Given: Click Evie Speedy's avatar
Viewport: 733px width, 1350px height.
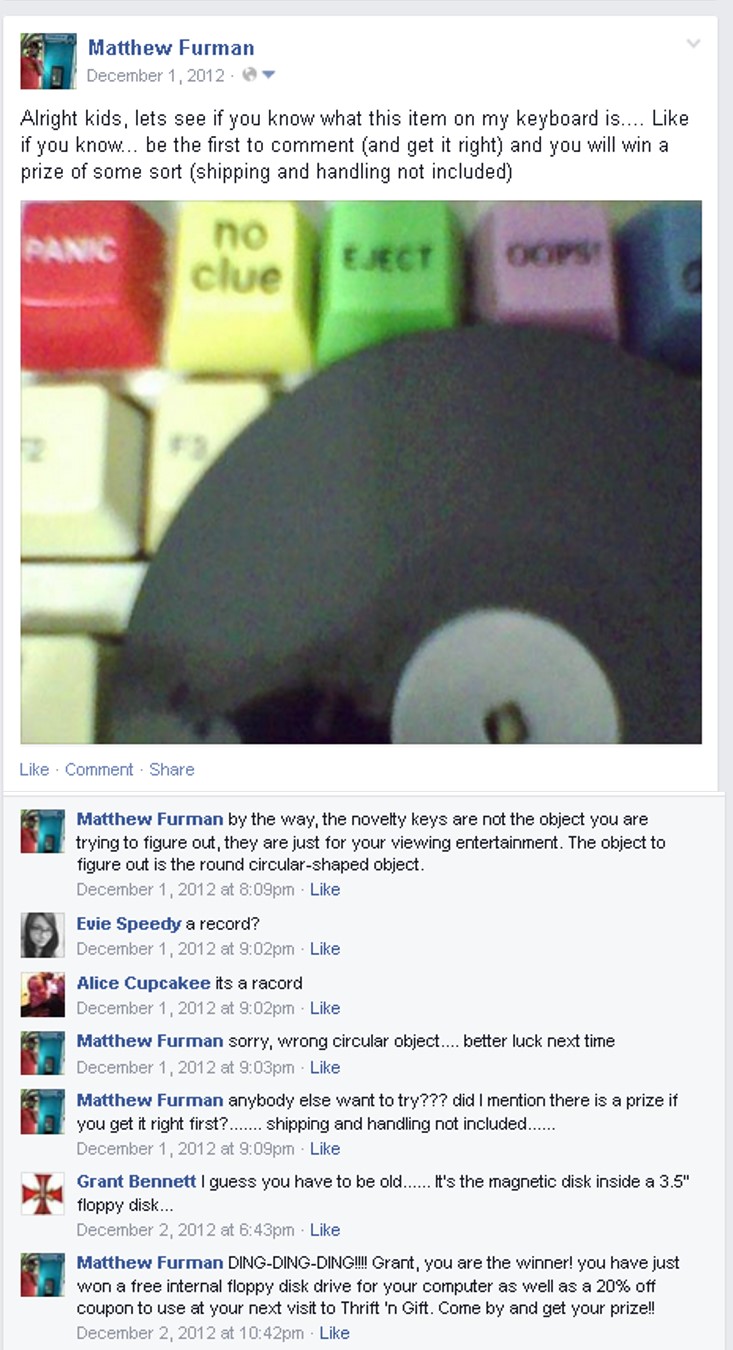Looking at the screenshot, I should tap(43, 935).
